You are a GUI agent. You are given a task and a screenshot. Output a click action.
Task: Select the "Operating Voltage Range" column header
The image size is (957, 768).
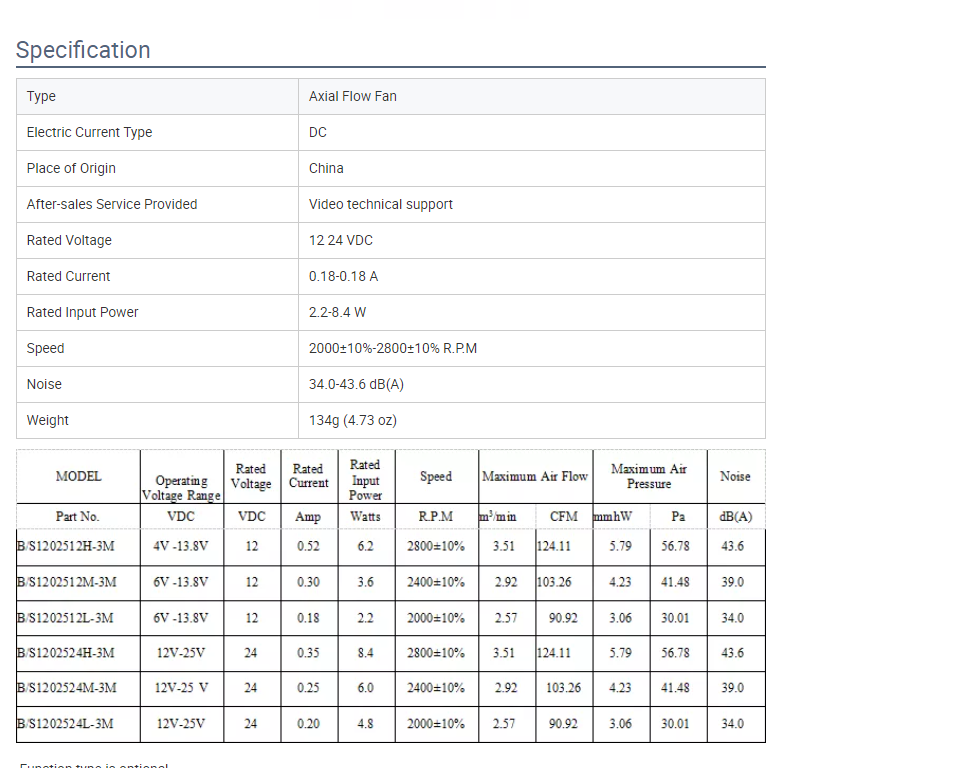(x=181, y=488)
